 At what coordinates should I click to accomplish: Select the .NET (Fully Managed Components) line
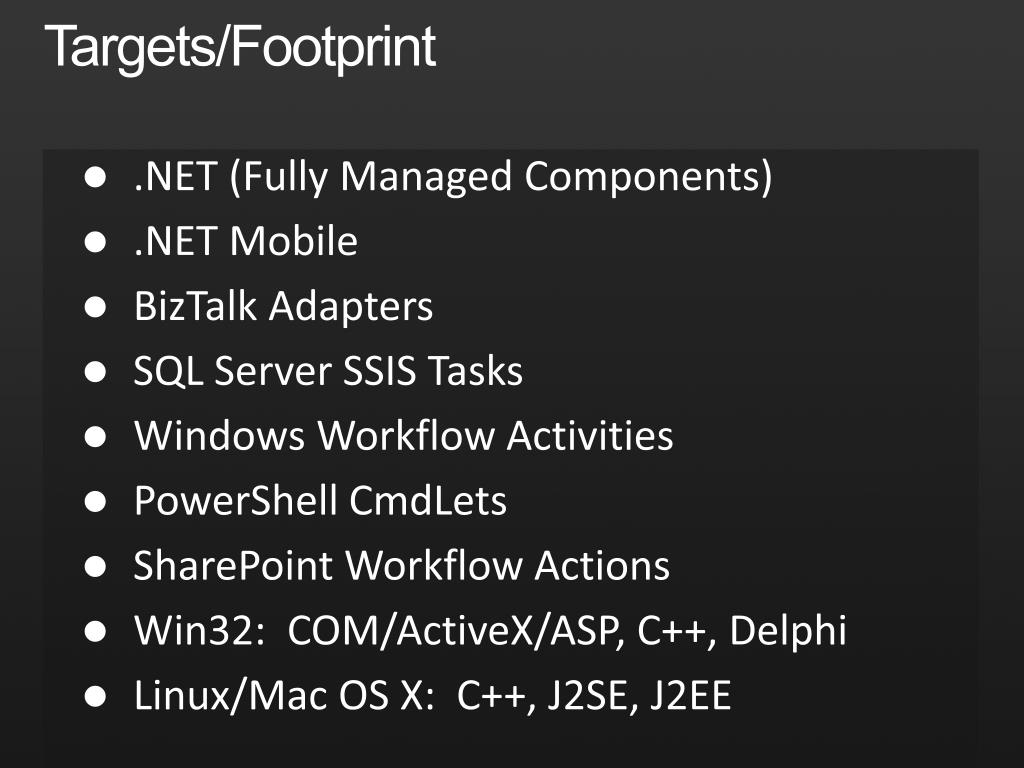pos(453,177)
